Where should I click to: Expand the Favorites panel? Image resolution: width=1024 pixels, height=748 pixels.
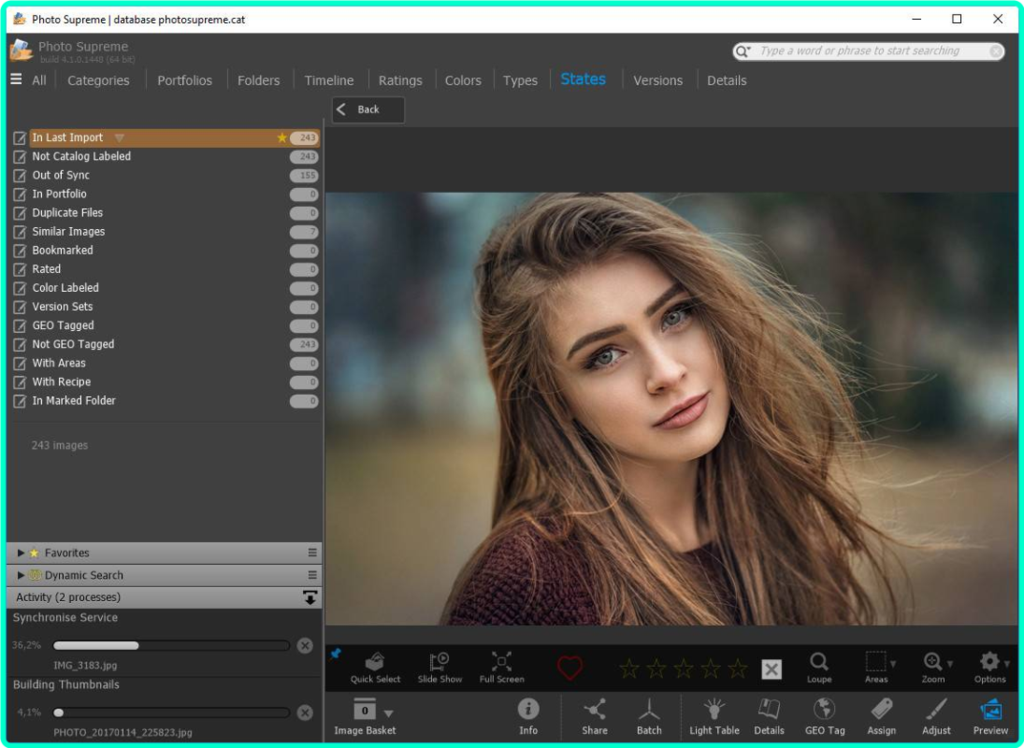21,553
